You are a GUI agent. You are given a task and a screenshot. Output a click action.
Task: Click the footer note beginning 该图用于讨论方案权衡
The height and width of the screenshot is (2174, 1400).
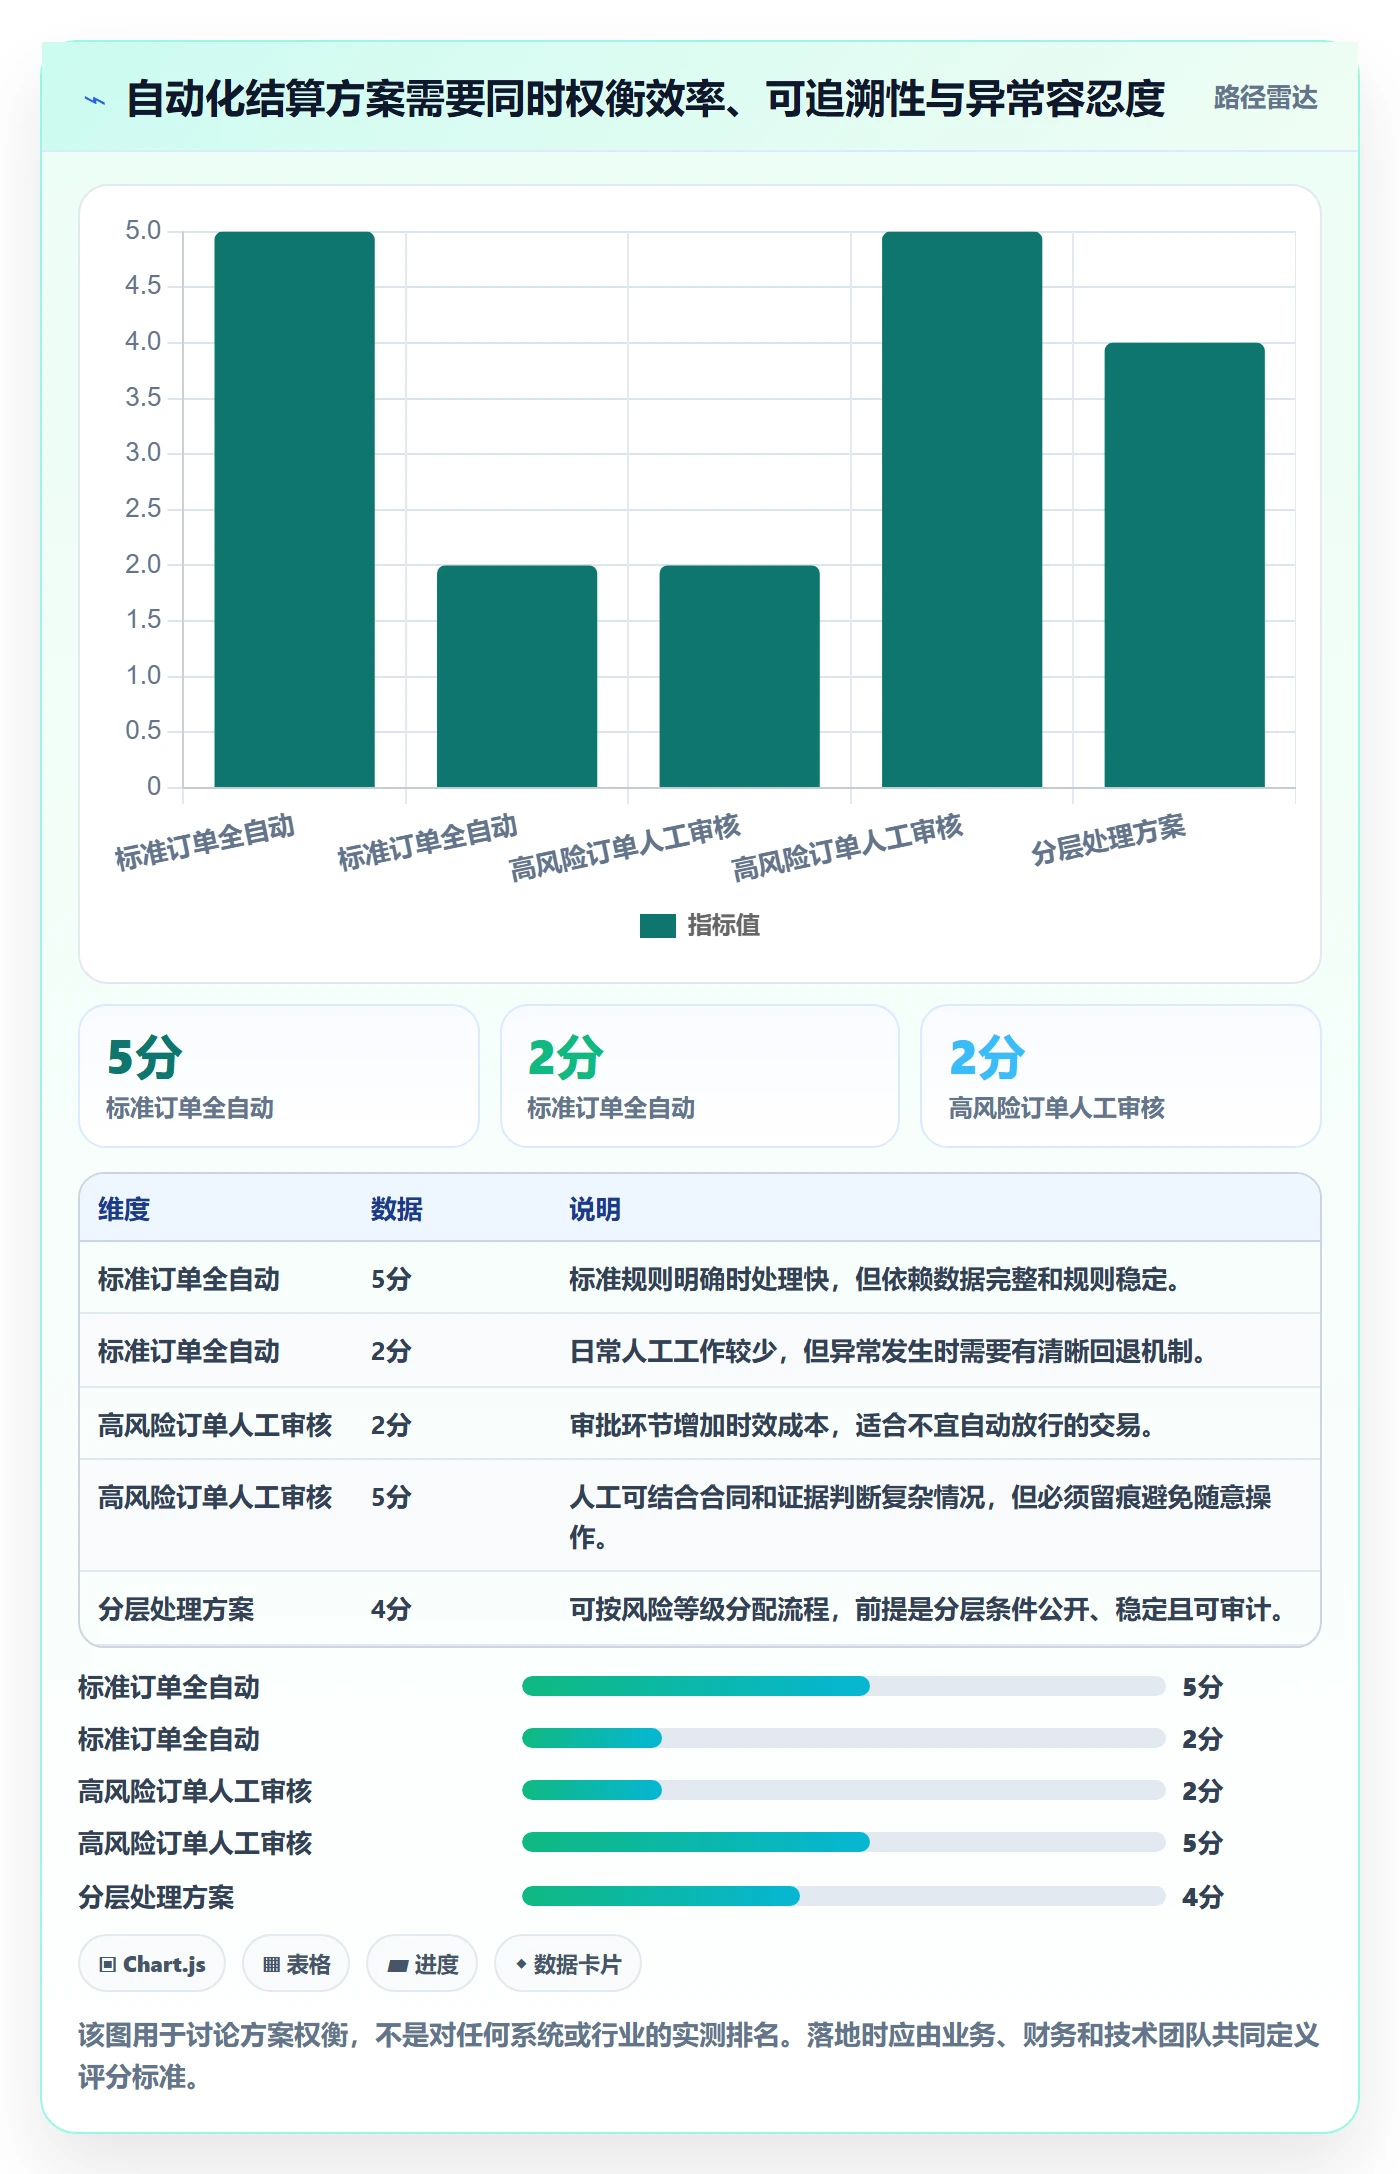pos(699,2056)
